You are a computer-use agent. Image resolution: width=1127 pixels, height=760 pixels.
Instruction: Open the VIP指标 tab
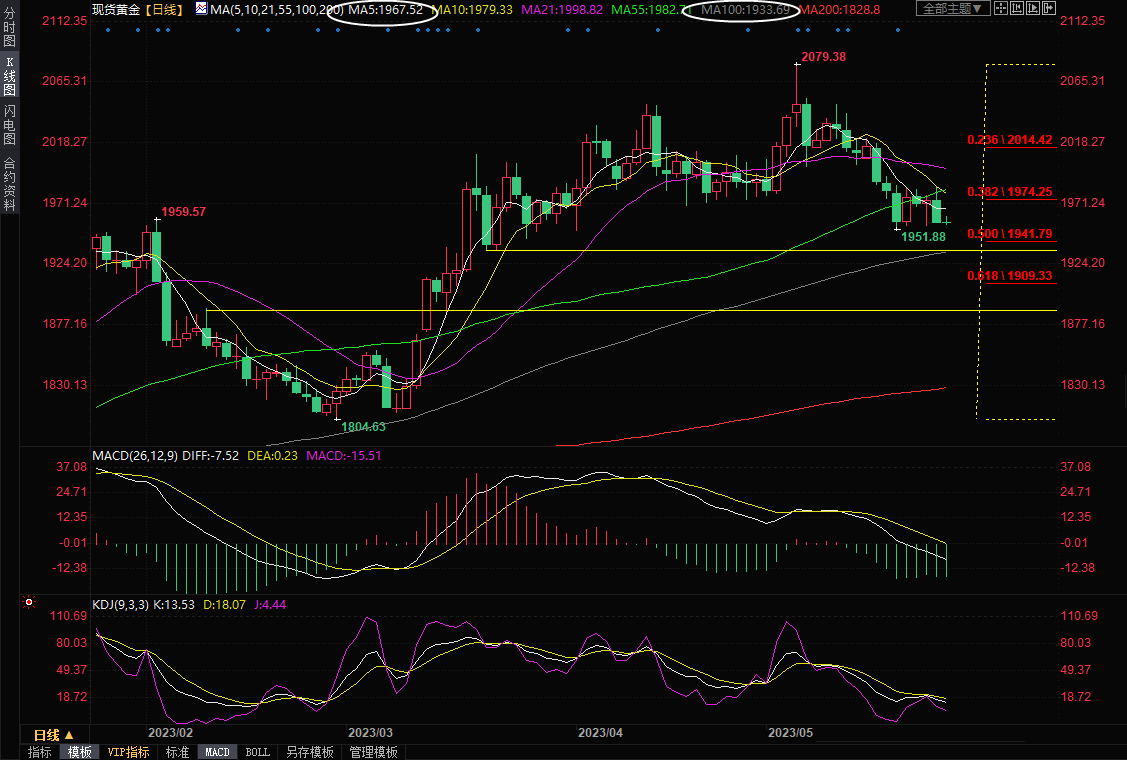tap(128, 752)
